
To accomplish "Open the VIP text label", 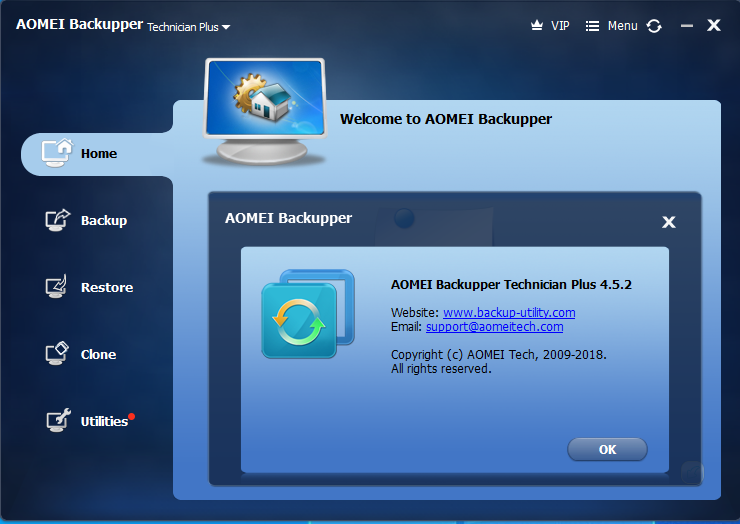I will point(560,26).
